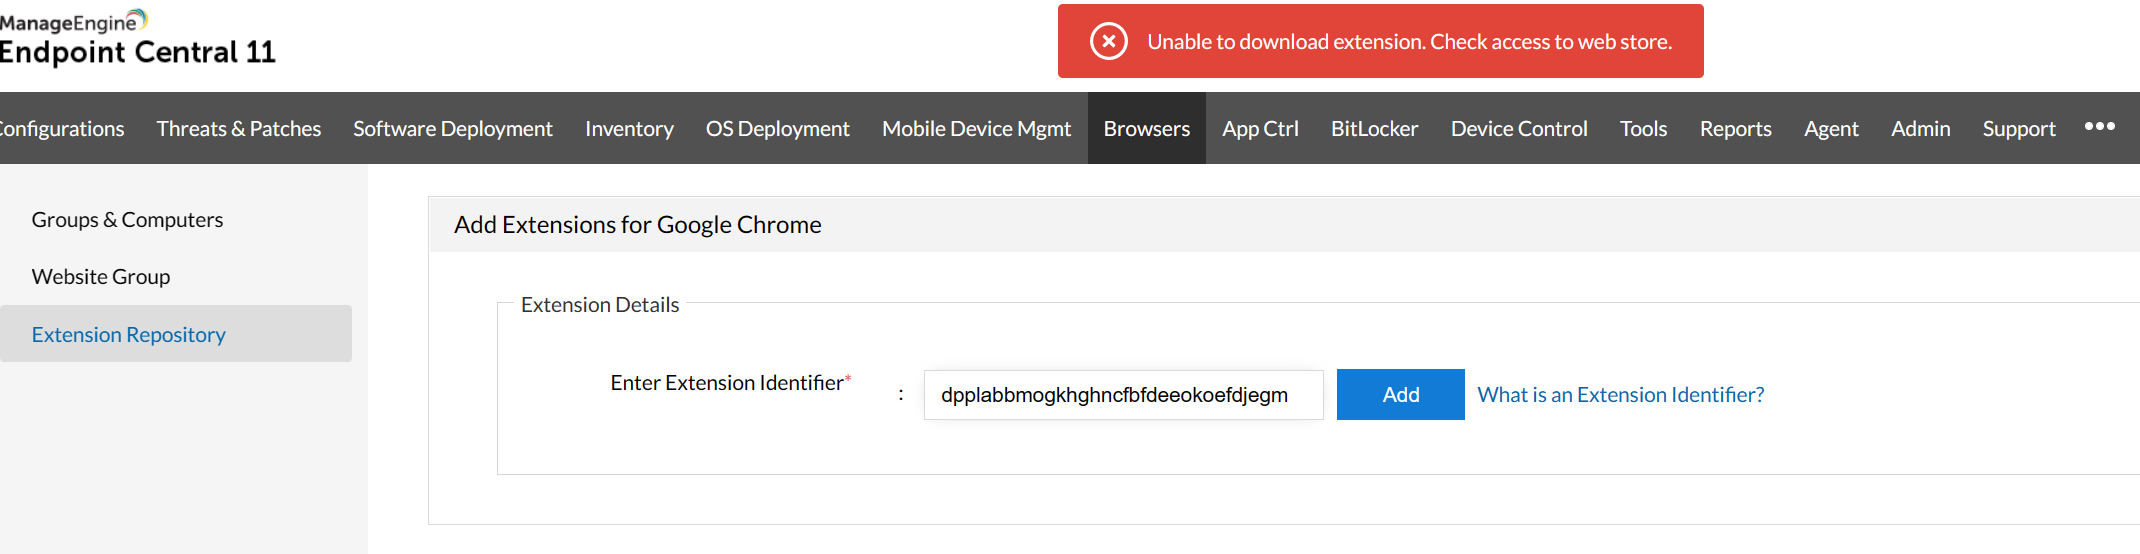Open the Configurations tab
This screenshot has height=554, width=2140.
pos(60,129)
